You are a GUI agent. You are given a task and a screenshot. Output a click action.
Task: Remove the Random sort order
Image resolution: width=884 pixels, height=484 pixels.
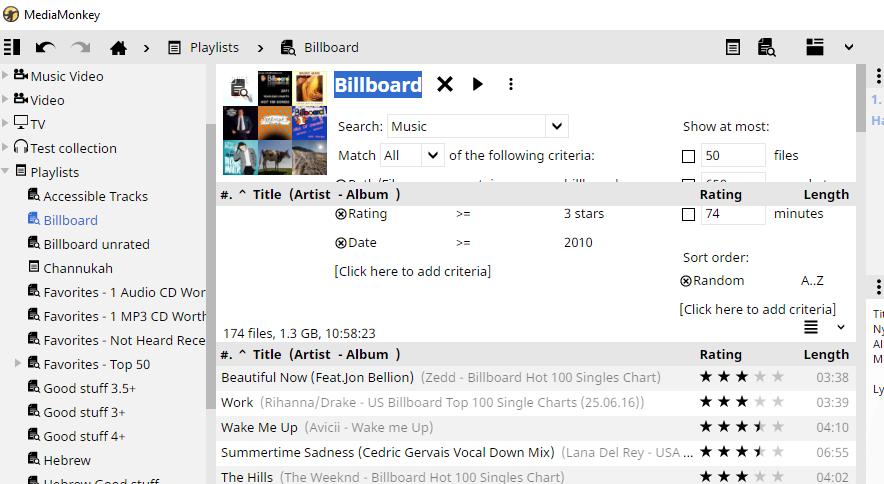point(686,282)
